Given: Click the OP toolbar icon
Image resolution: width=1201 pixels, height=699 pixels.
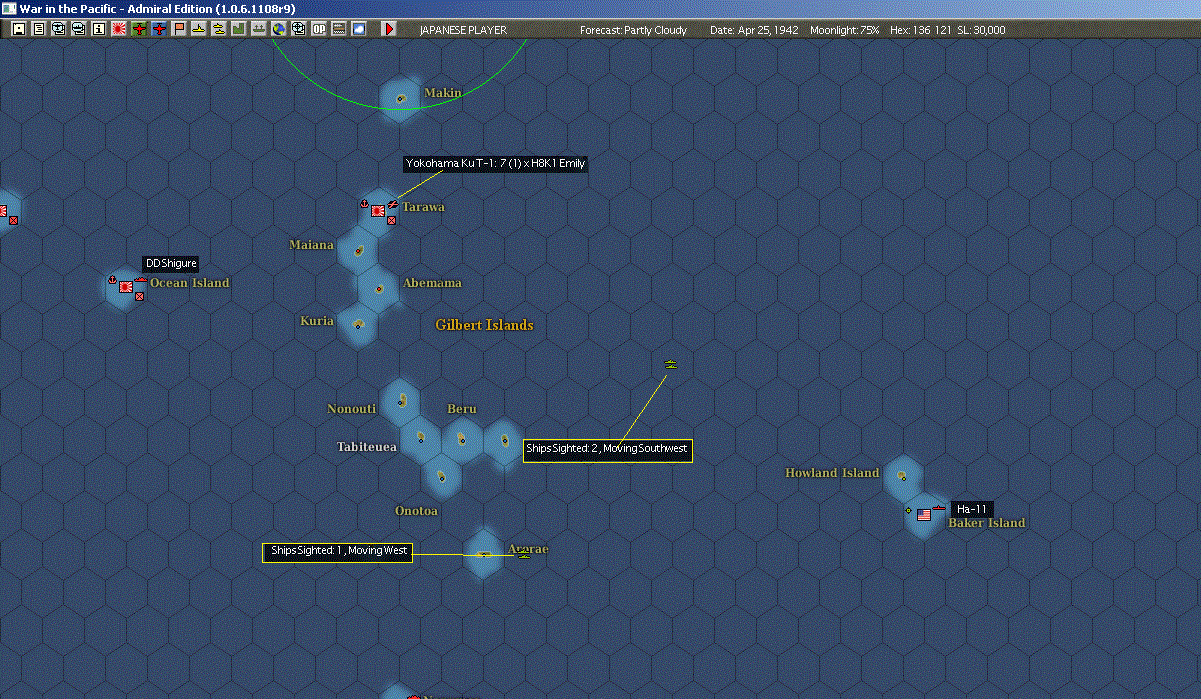Looking at the screenshot, I should tap(319, 29).
